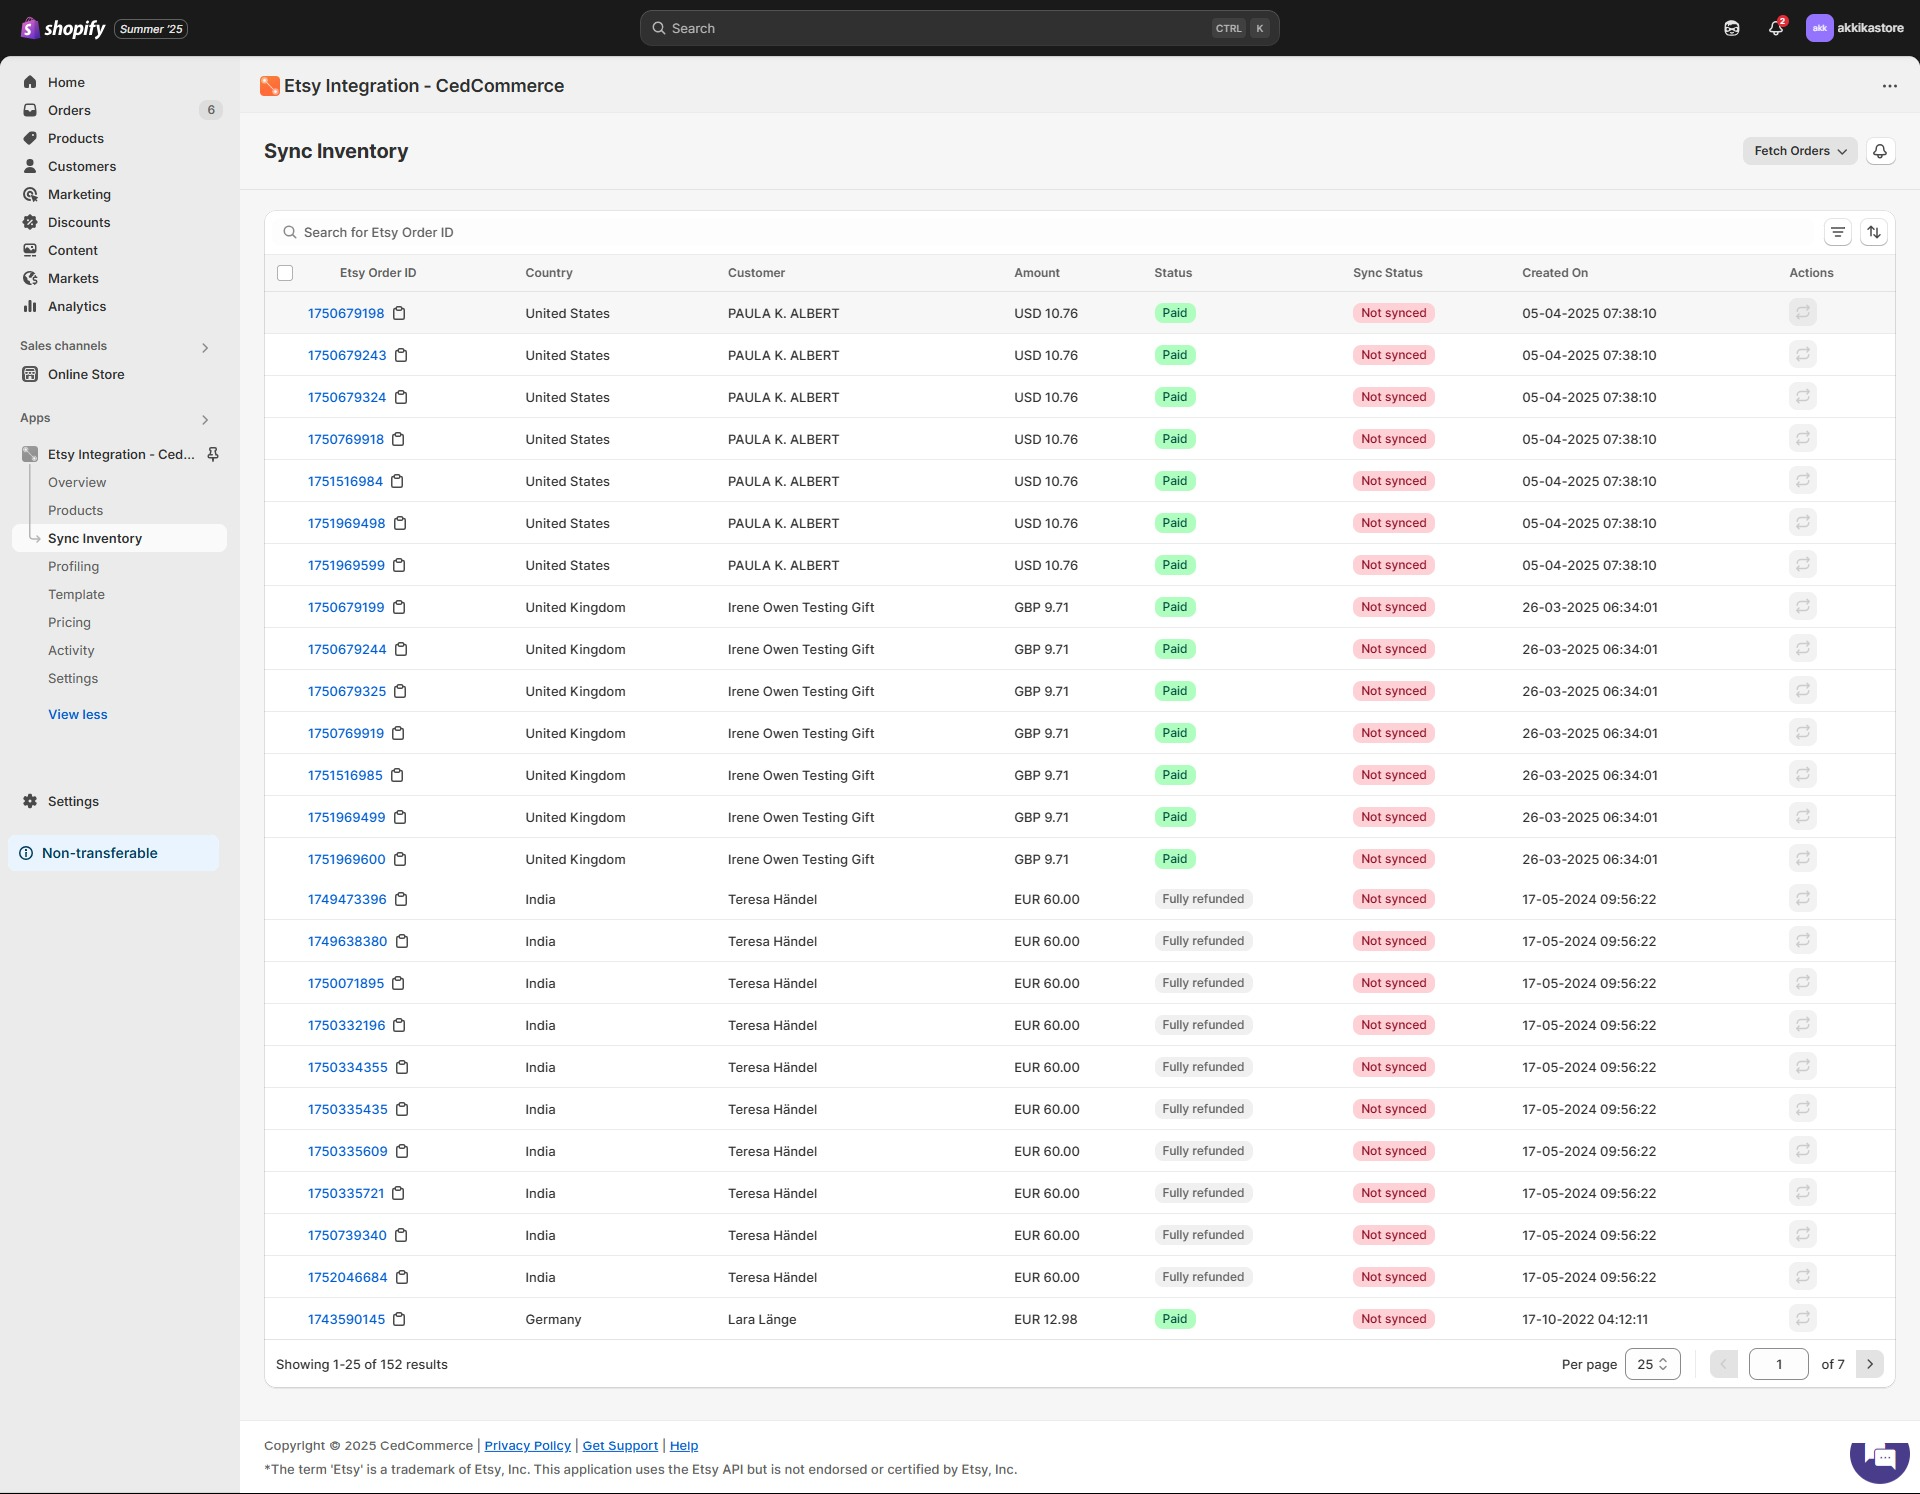Click sync action for order 1752046684
Viewport: 1920px width, 1494px height.
[x=1802, y=1277]
